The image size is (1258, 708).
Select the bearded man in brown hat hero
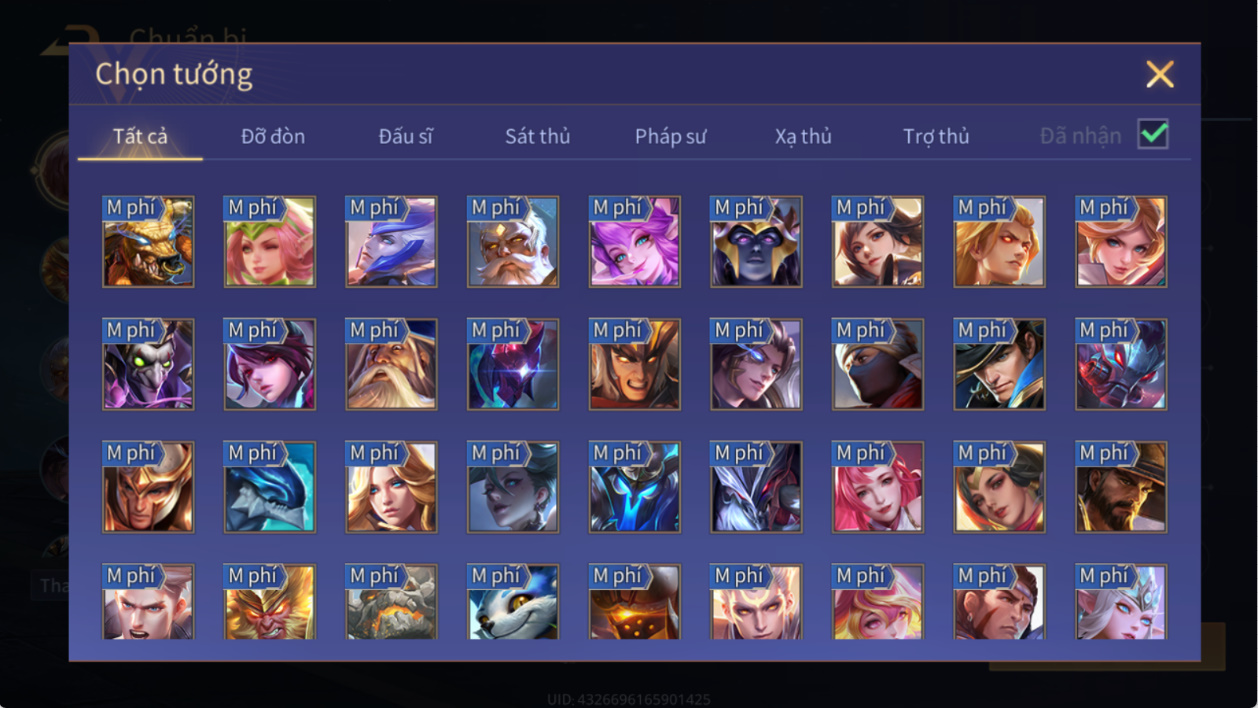[x=1121, y=487]
